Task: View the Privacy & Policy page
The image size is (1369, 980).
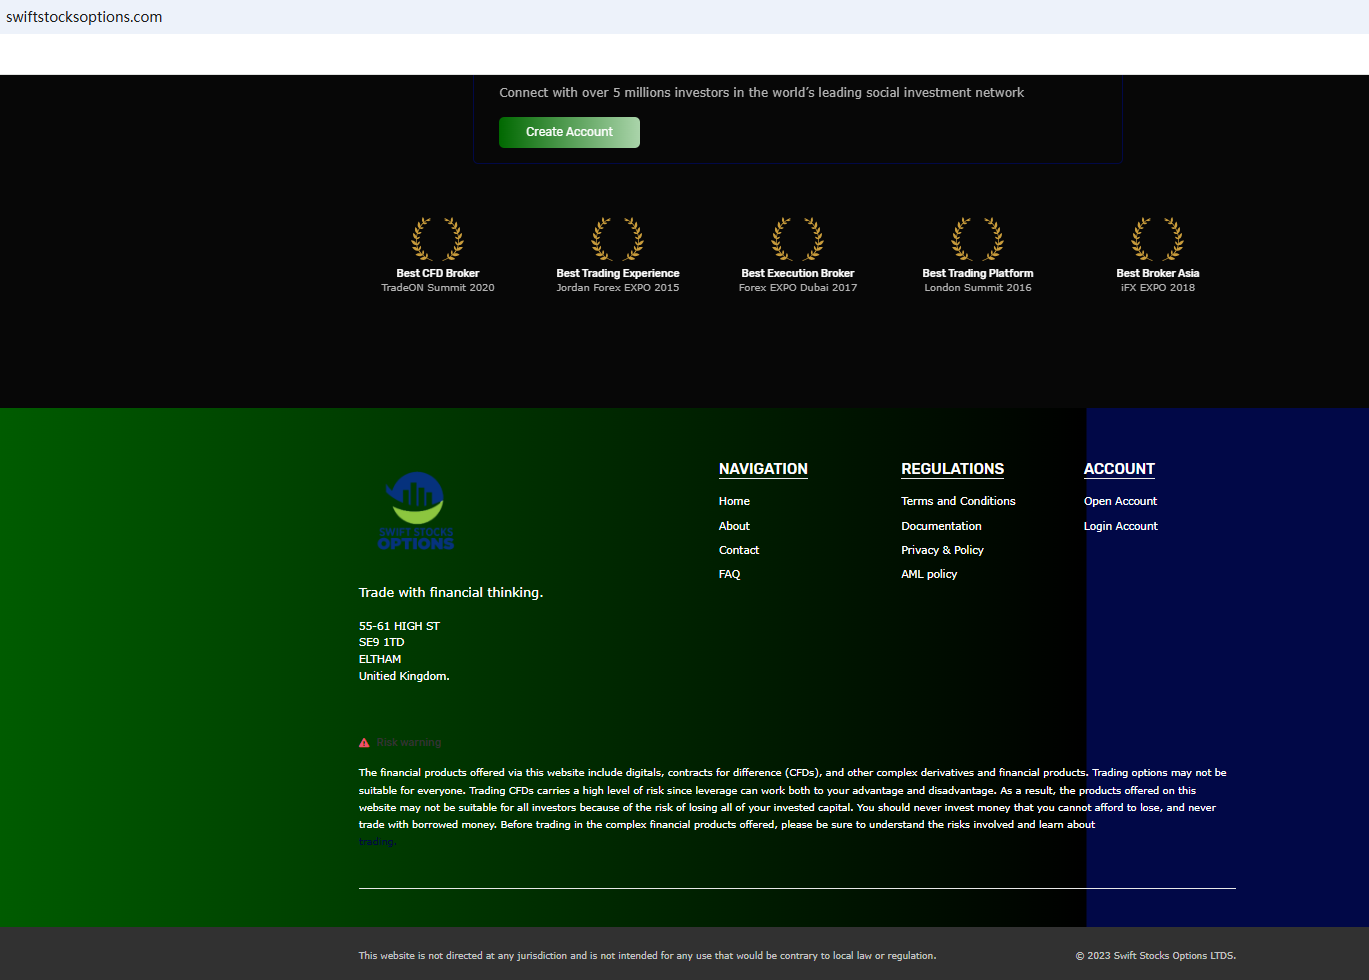Action: pos(942,550)
